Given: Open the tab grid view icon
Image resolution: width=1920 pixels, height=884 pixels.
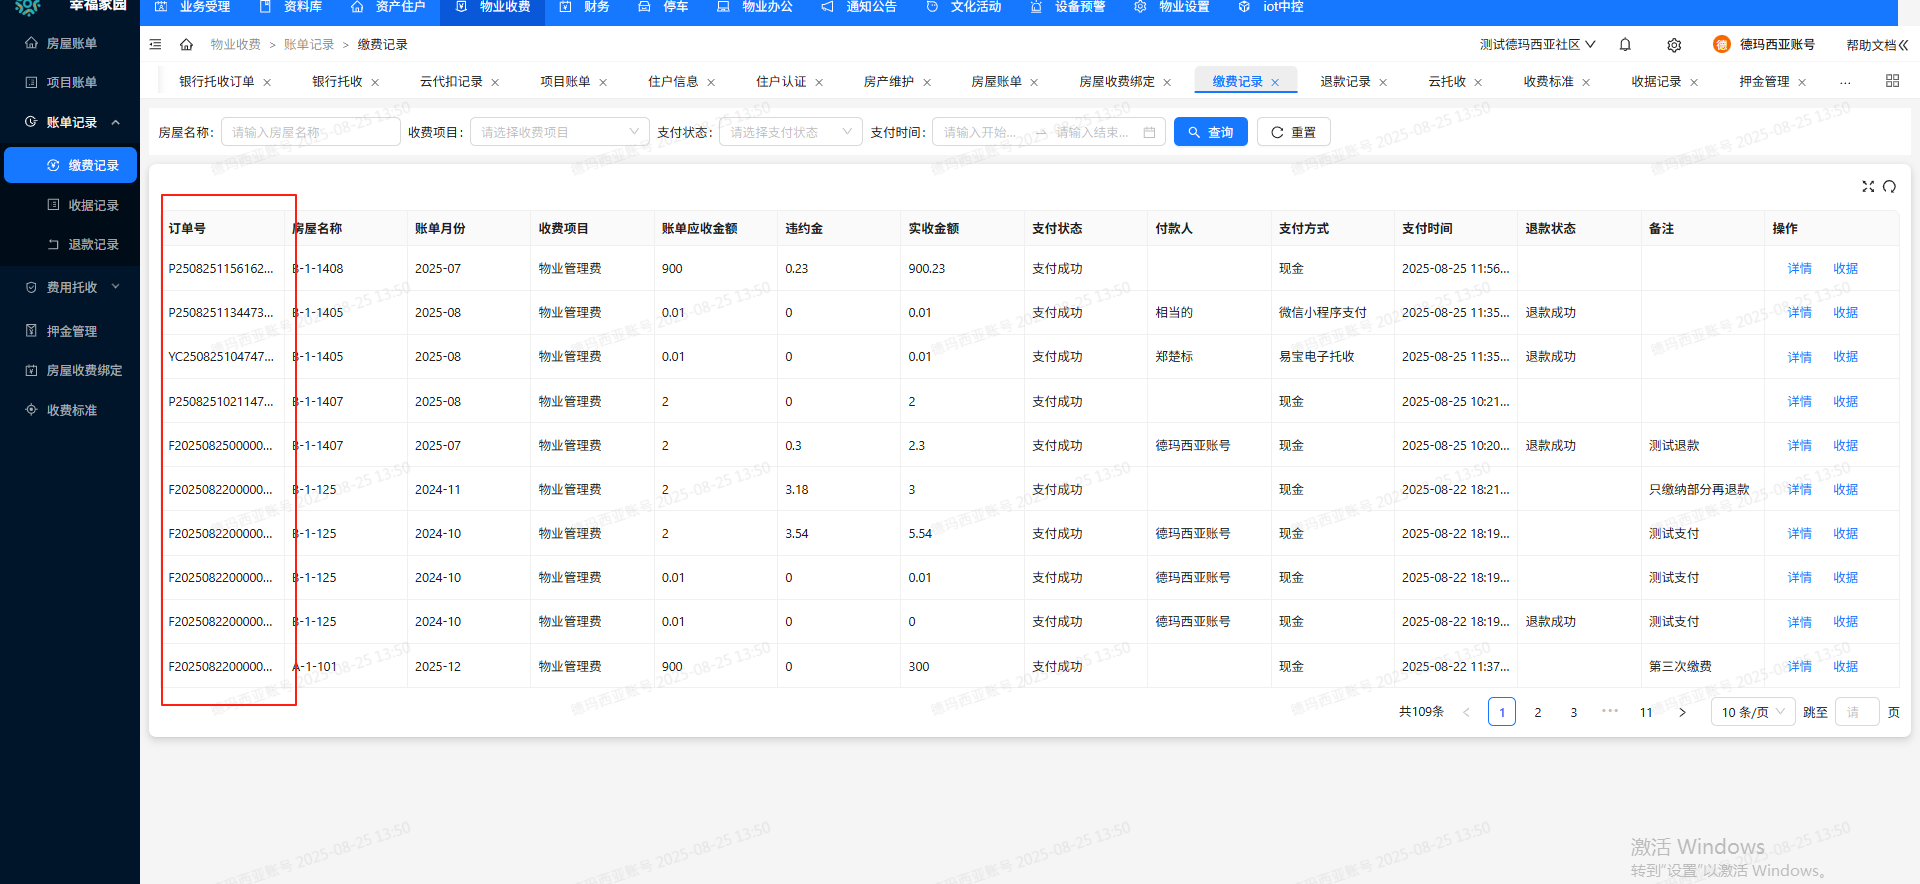Looking at the screenshot, I should coord(1892,81).
